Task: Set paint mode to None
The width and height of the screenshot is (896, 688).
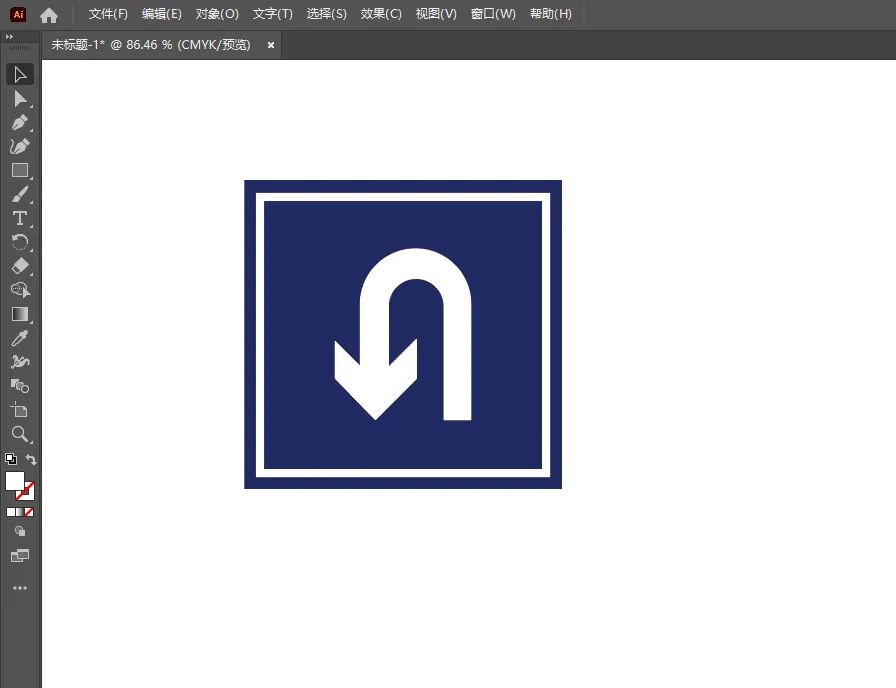Action: [29, 512]
